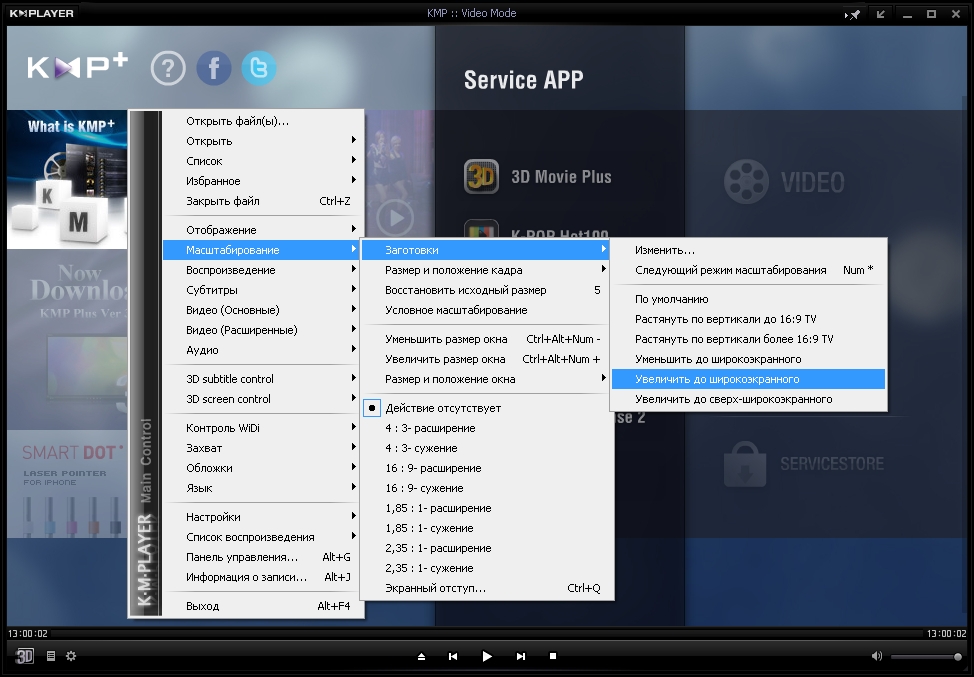The width and height of the screenshot is (974, 677).
Task: Toggle the pin always-on-top icon
Action: tap(852, 14)
